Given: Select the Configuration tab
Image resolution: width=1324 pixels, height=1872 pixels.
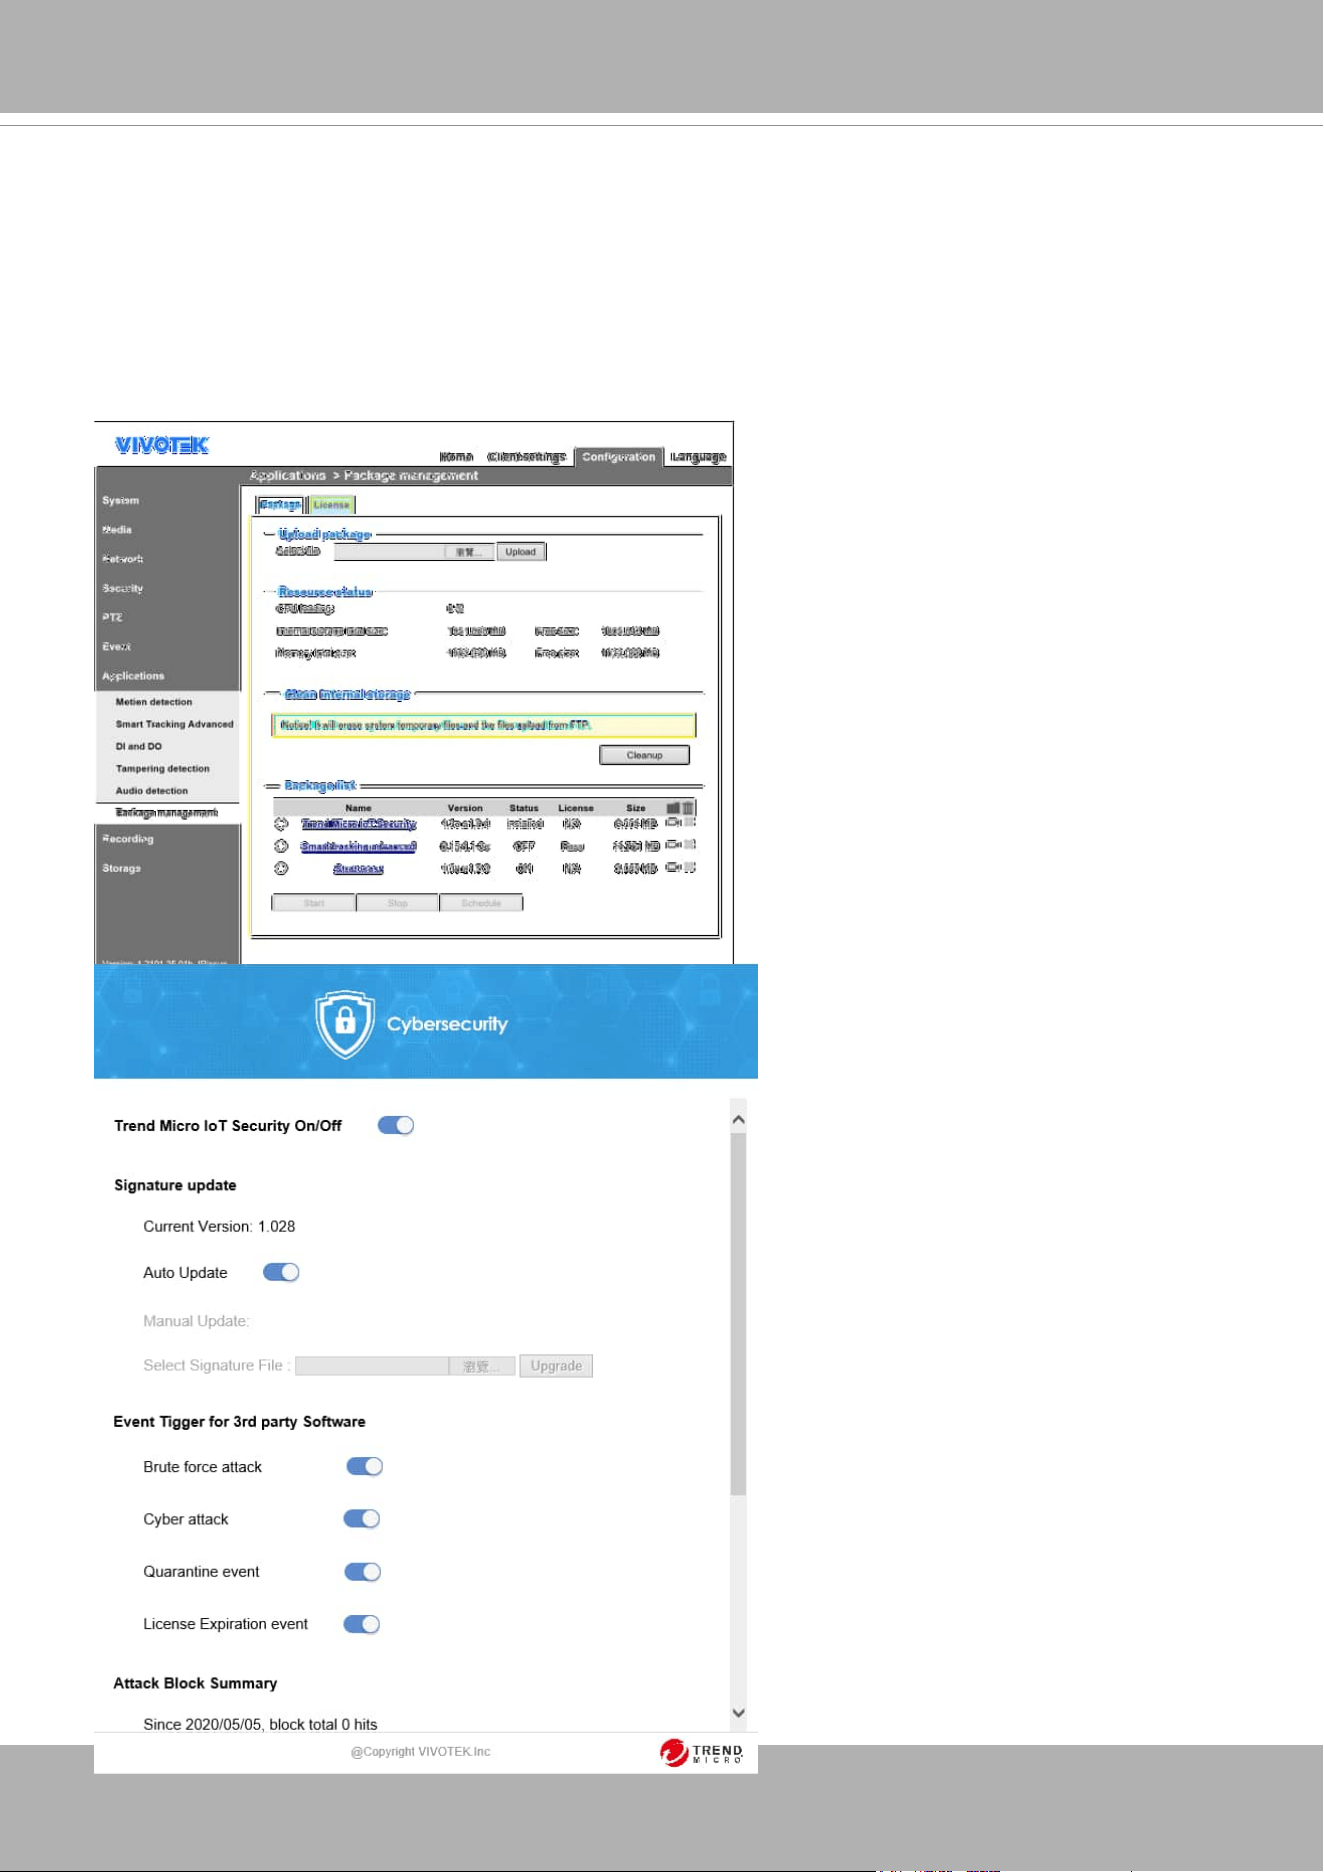Looking at the screenshot, I should point(618,457).
